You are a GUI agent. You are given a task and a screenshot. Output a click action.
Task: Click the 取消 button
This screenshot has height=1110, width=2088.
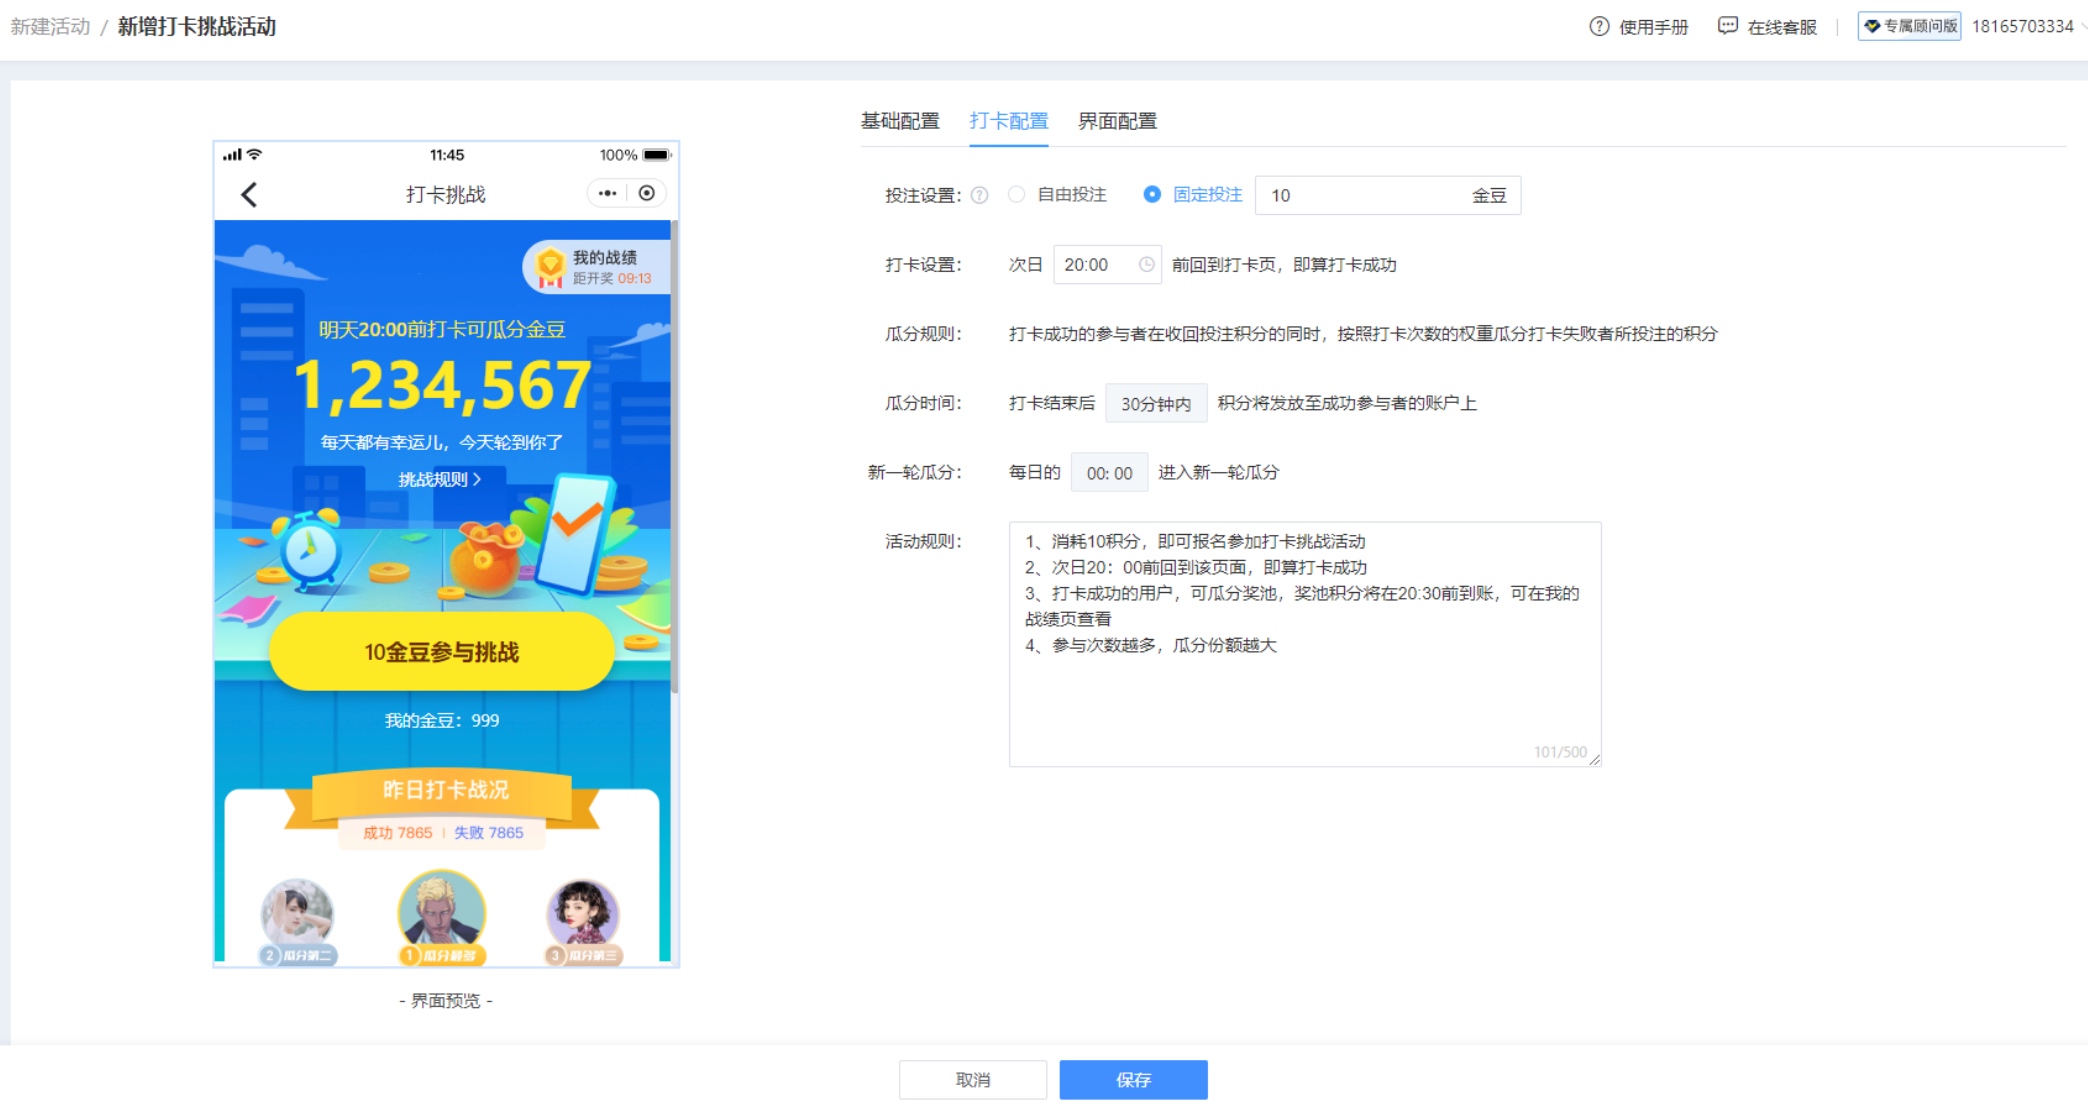pos(972,1079)
